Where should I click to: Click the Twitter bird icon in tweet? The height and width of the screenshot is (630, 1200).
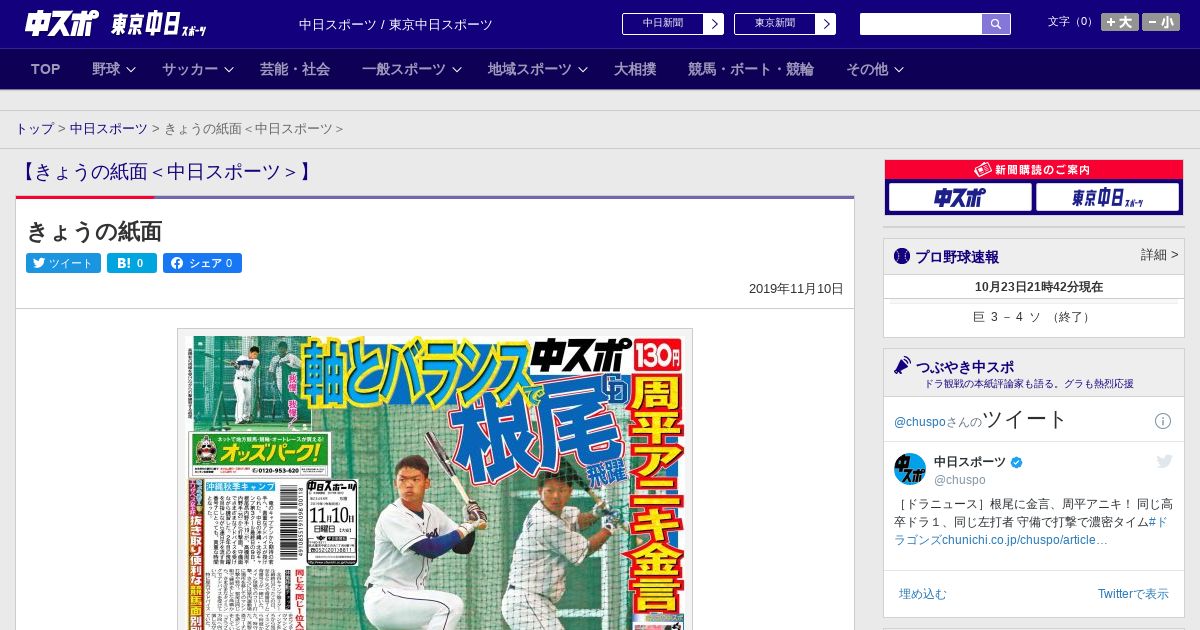coord(1164,461)
